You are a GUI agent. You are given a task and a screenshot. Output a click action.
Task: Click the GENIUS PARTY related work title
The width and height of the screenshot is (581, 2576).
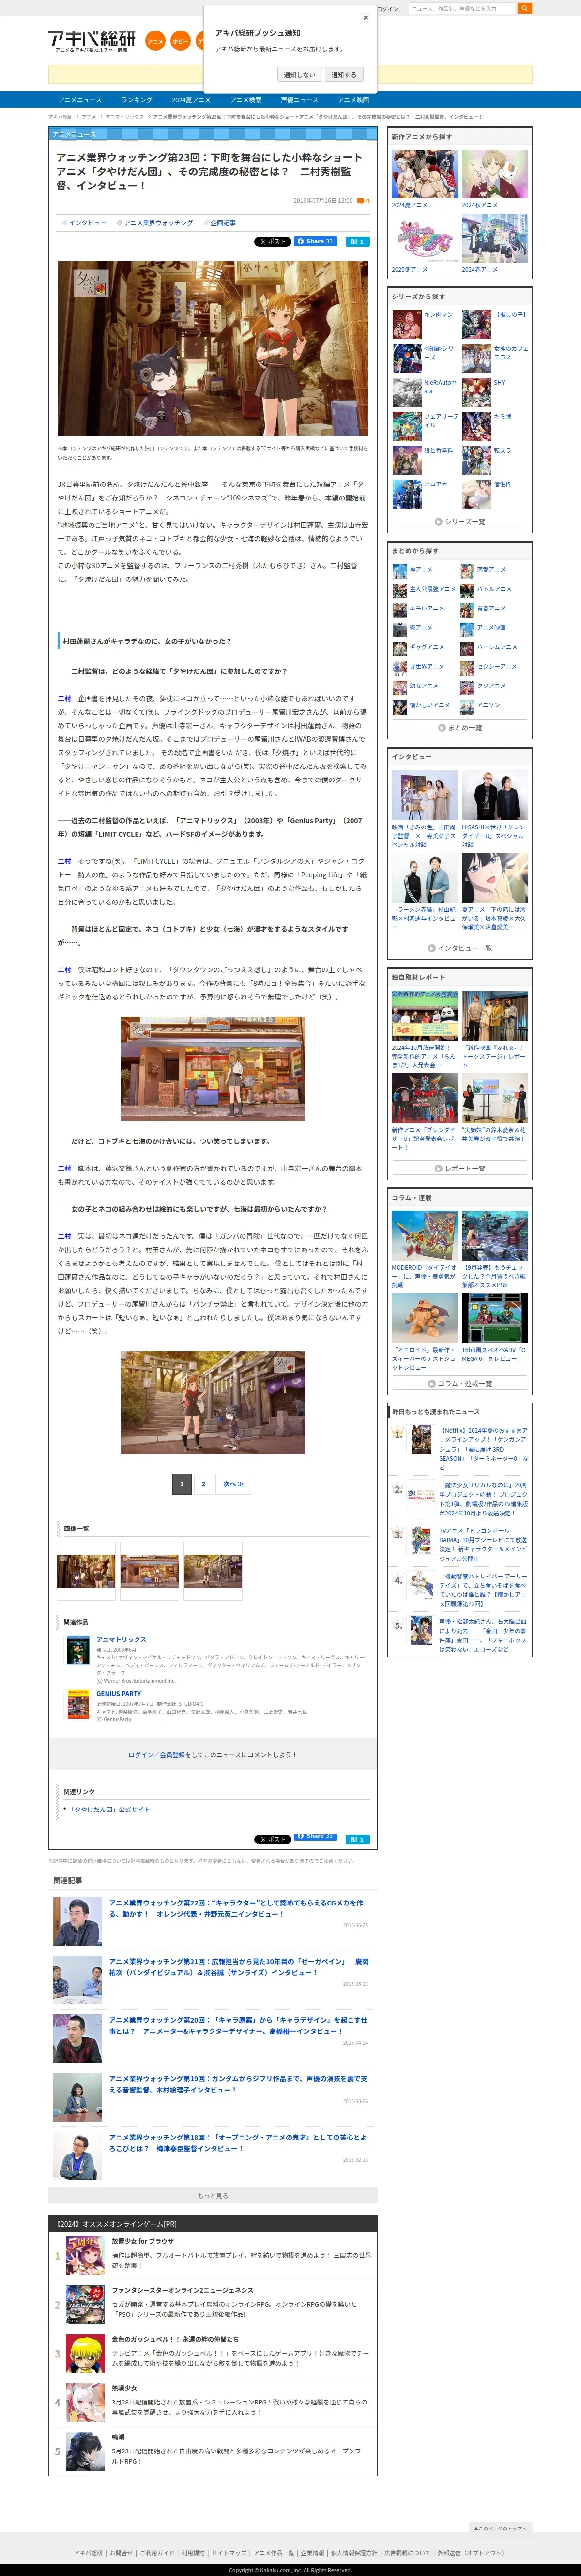pyautogui.click(x=119, y=1694)
